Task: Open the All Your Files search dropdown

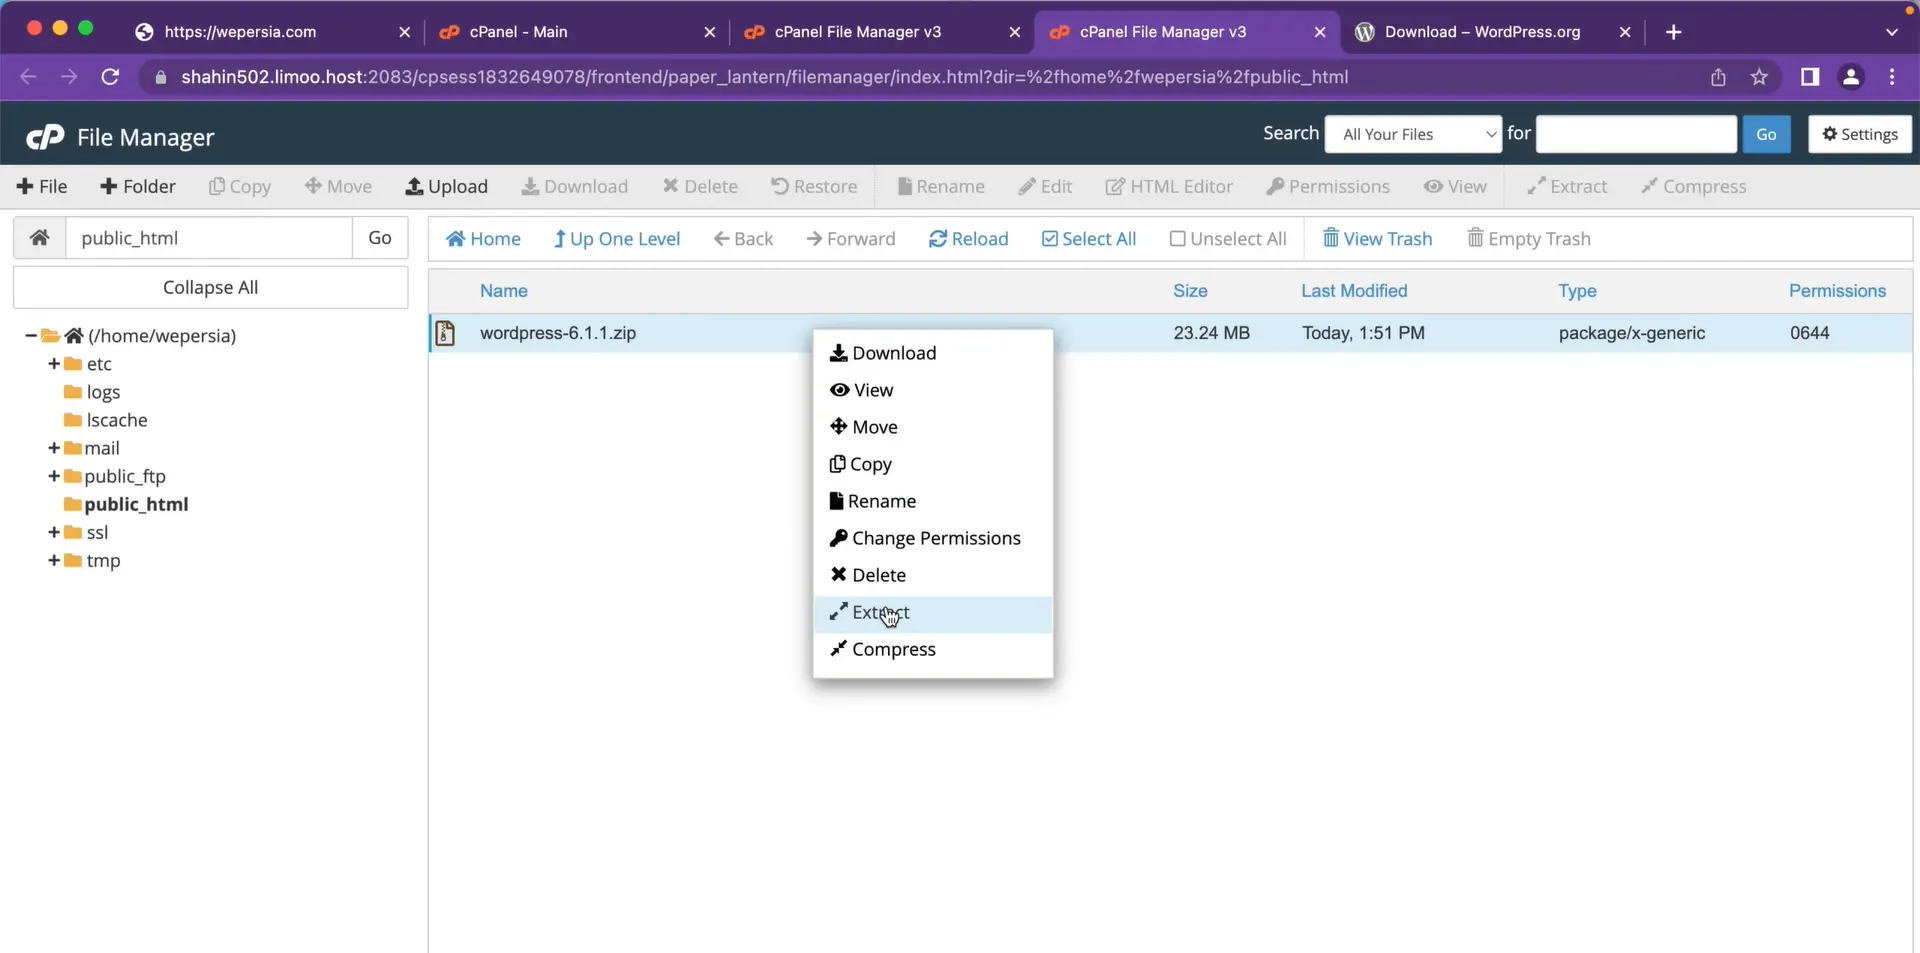Action: (x=1413, y=134)
